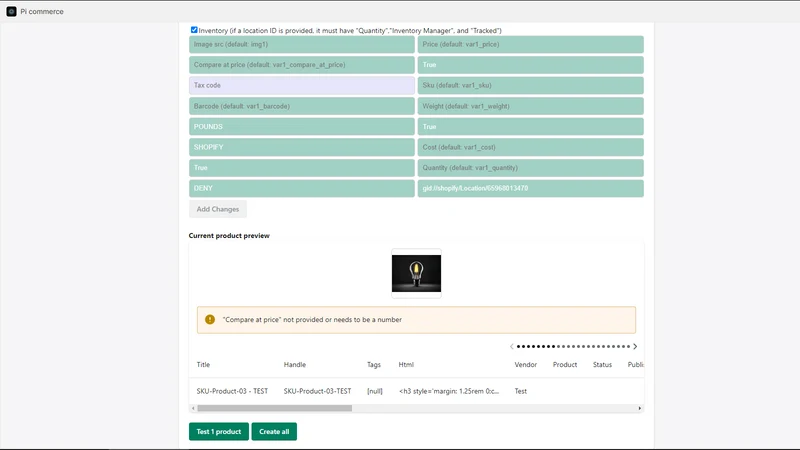The image size is (800, 450).
Task: Open the True dropdown below SHOPIFY
Action: pos(302,168)
